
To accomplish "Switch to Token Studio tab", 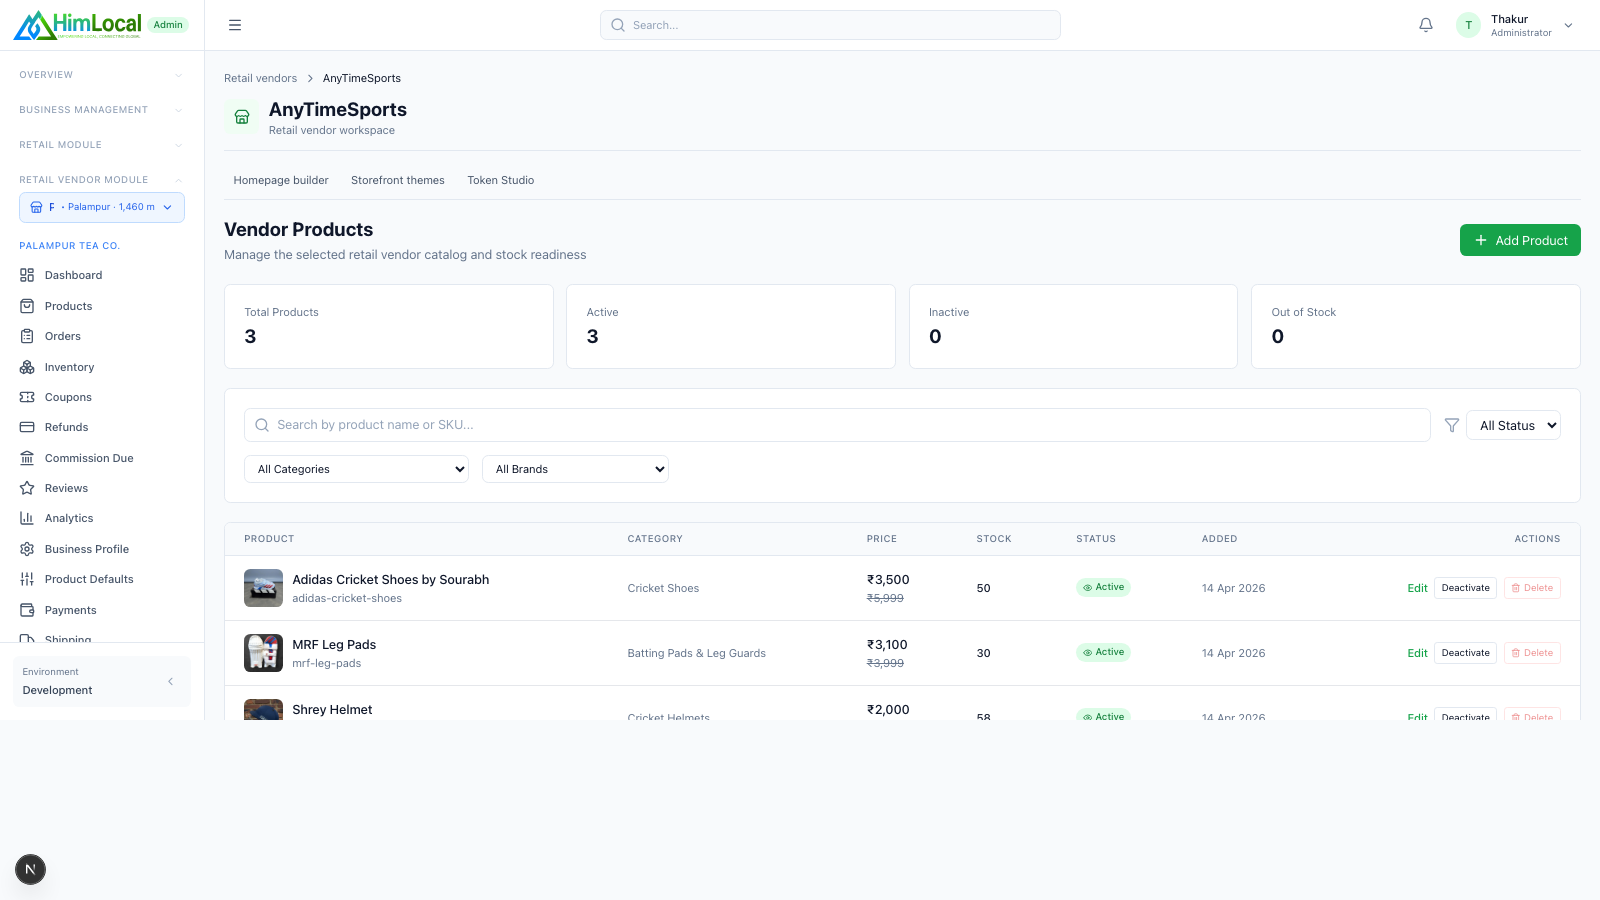I will coord(501,180).
